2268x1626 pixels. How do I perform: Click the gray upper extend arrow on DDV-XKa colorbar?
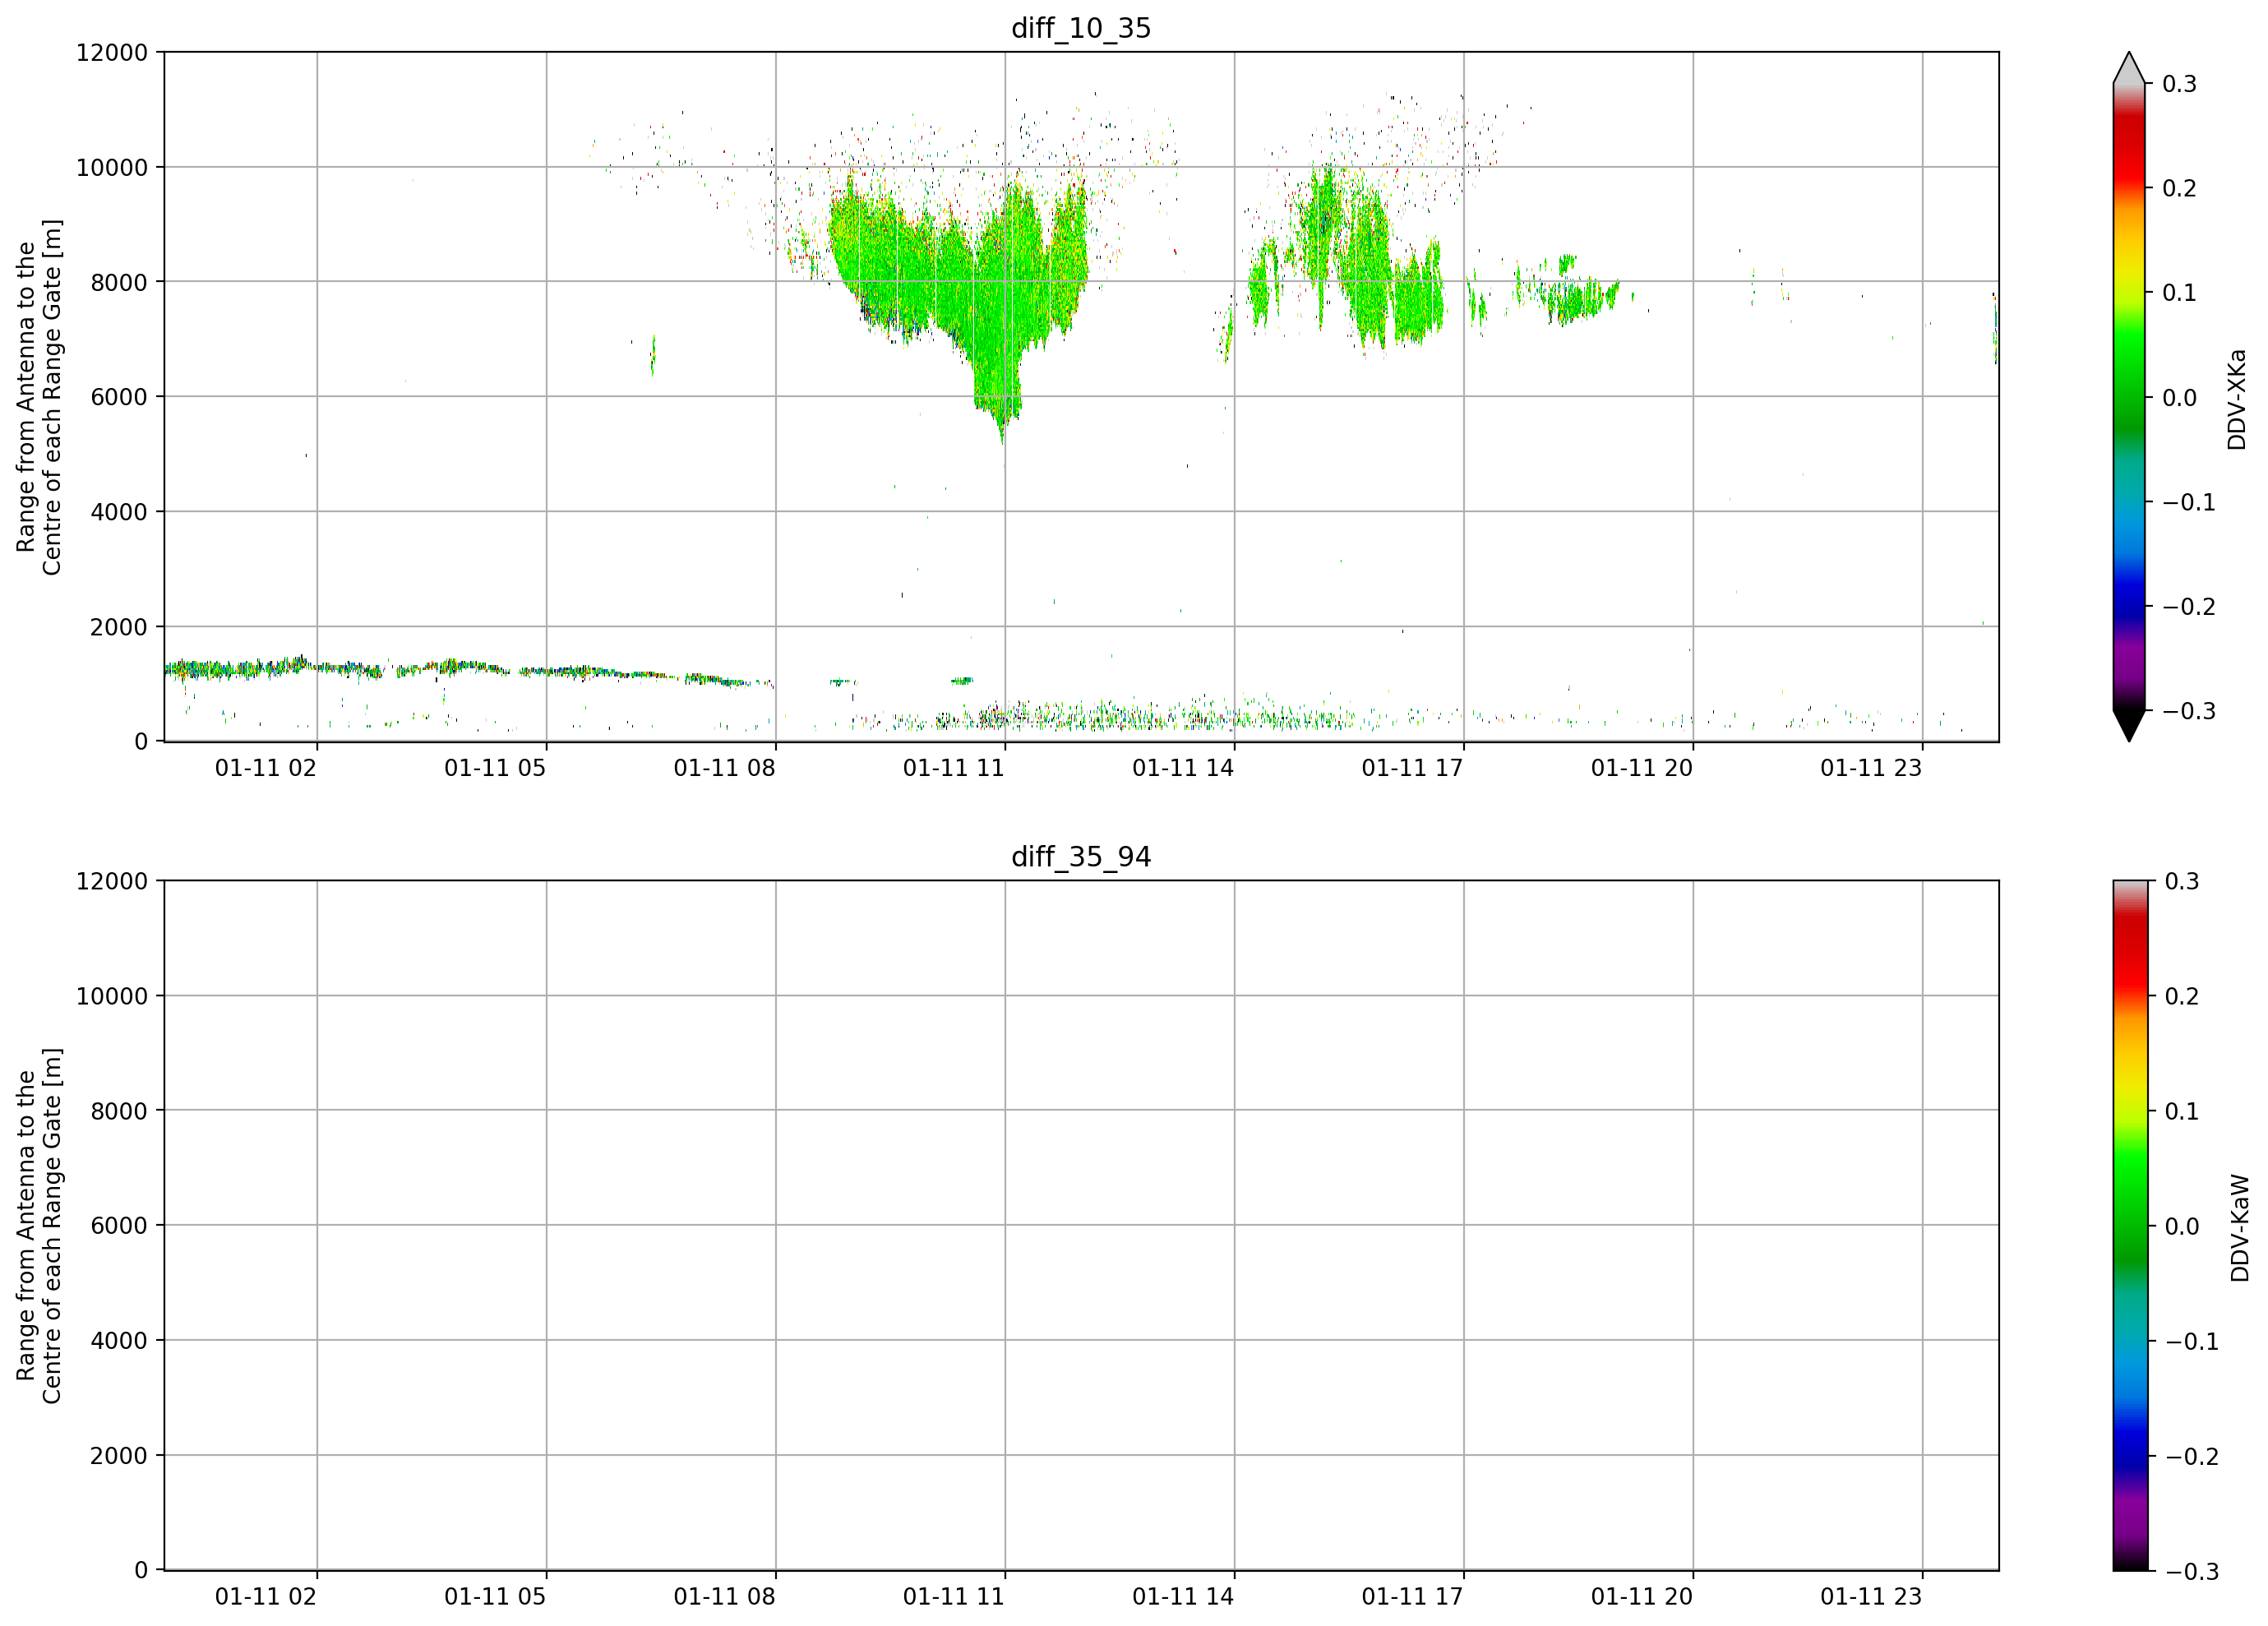(x=2129, y=68)
